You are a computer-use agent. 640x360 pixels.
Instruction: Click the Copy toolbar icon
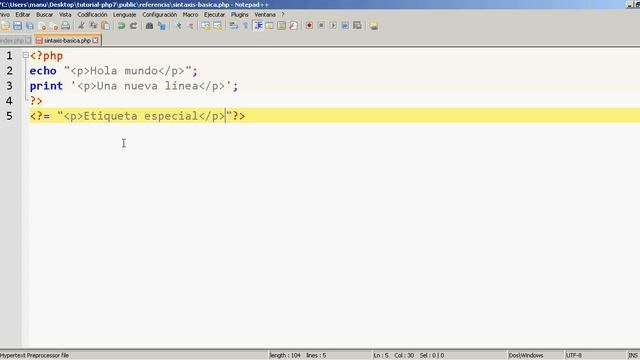click(93, 26)
